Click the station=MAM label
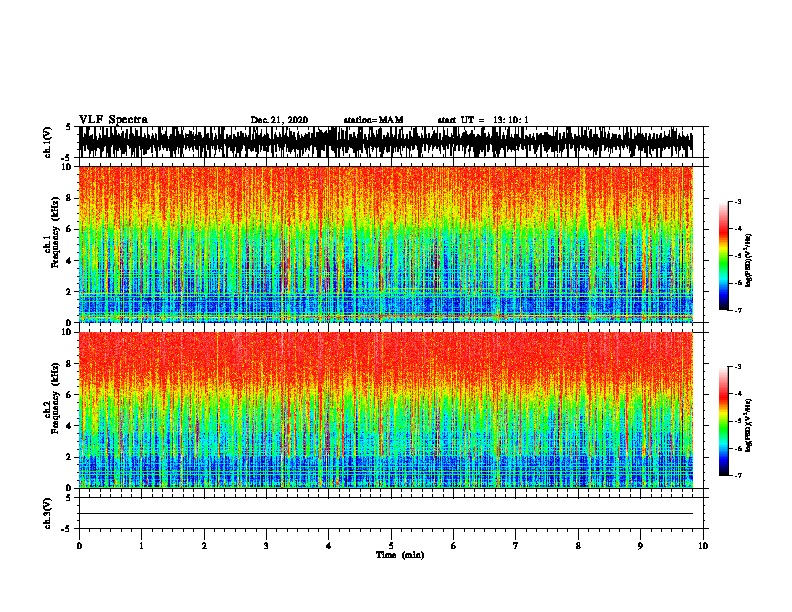The width and height of the screenshot is (792, 612). coord(373,120)
